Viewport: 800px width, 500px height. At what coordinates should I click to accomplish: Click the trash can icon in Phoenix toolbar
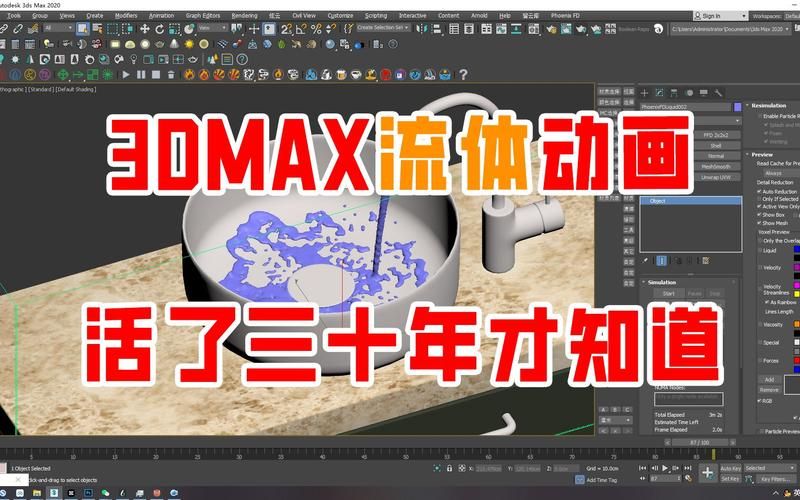[171, 75]
